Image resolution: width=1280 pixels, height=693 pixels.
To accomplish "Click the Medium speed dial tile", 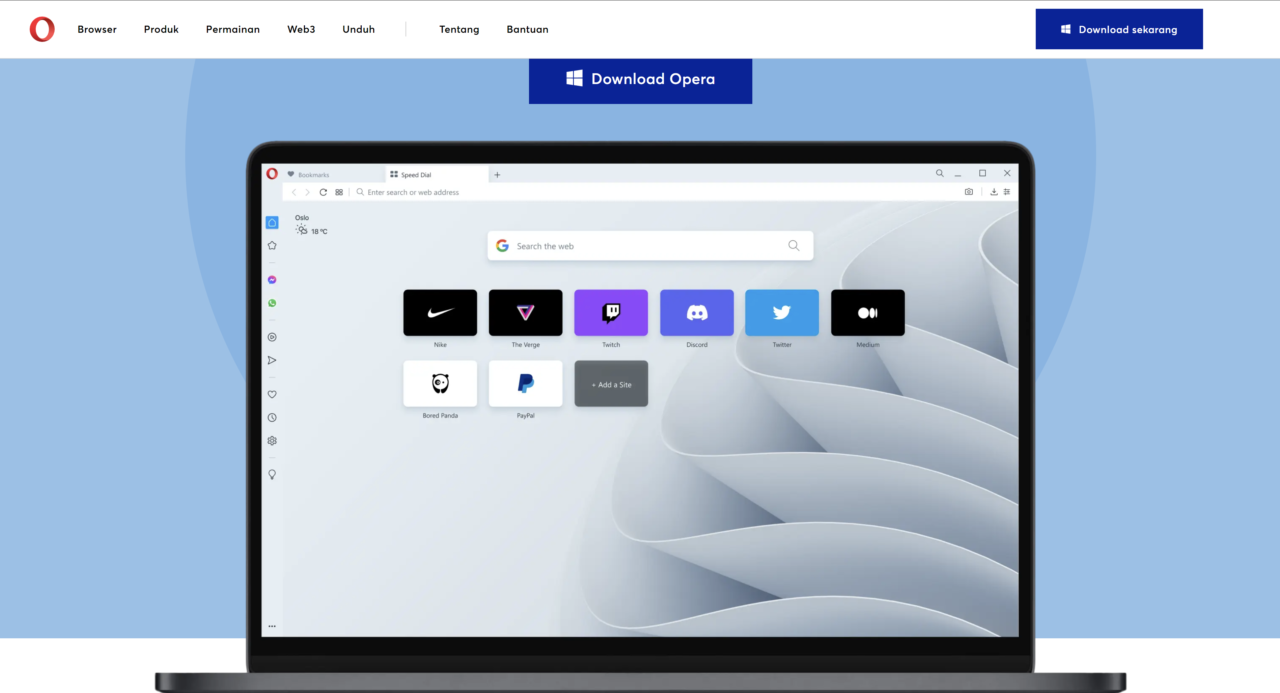I will tap(868, 313).
